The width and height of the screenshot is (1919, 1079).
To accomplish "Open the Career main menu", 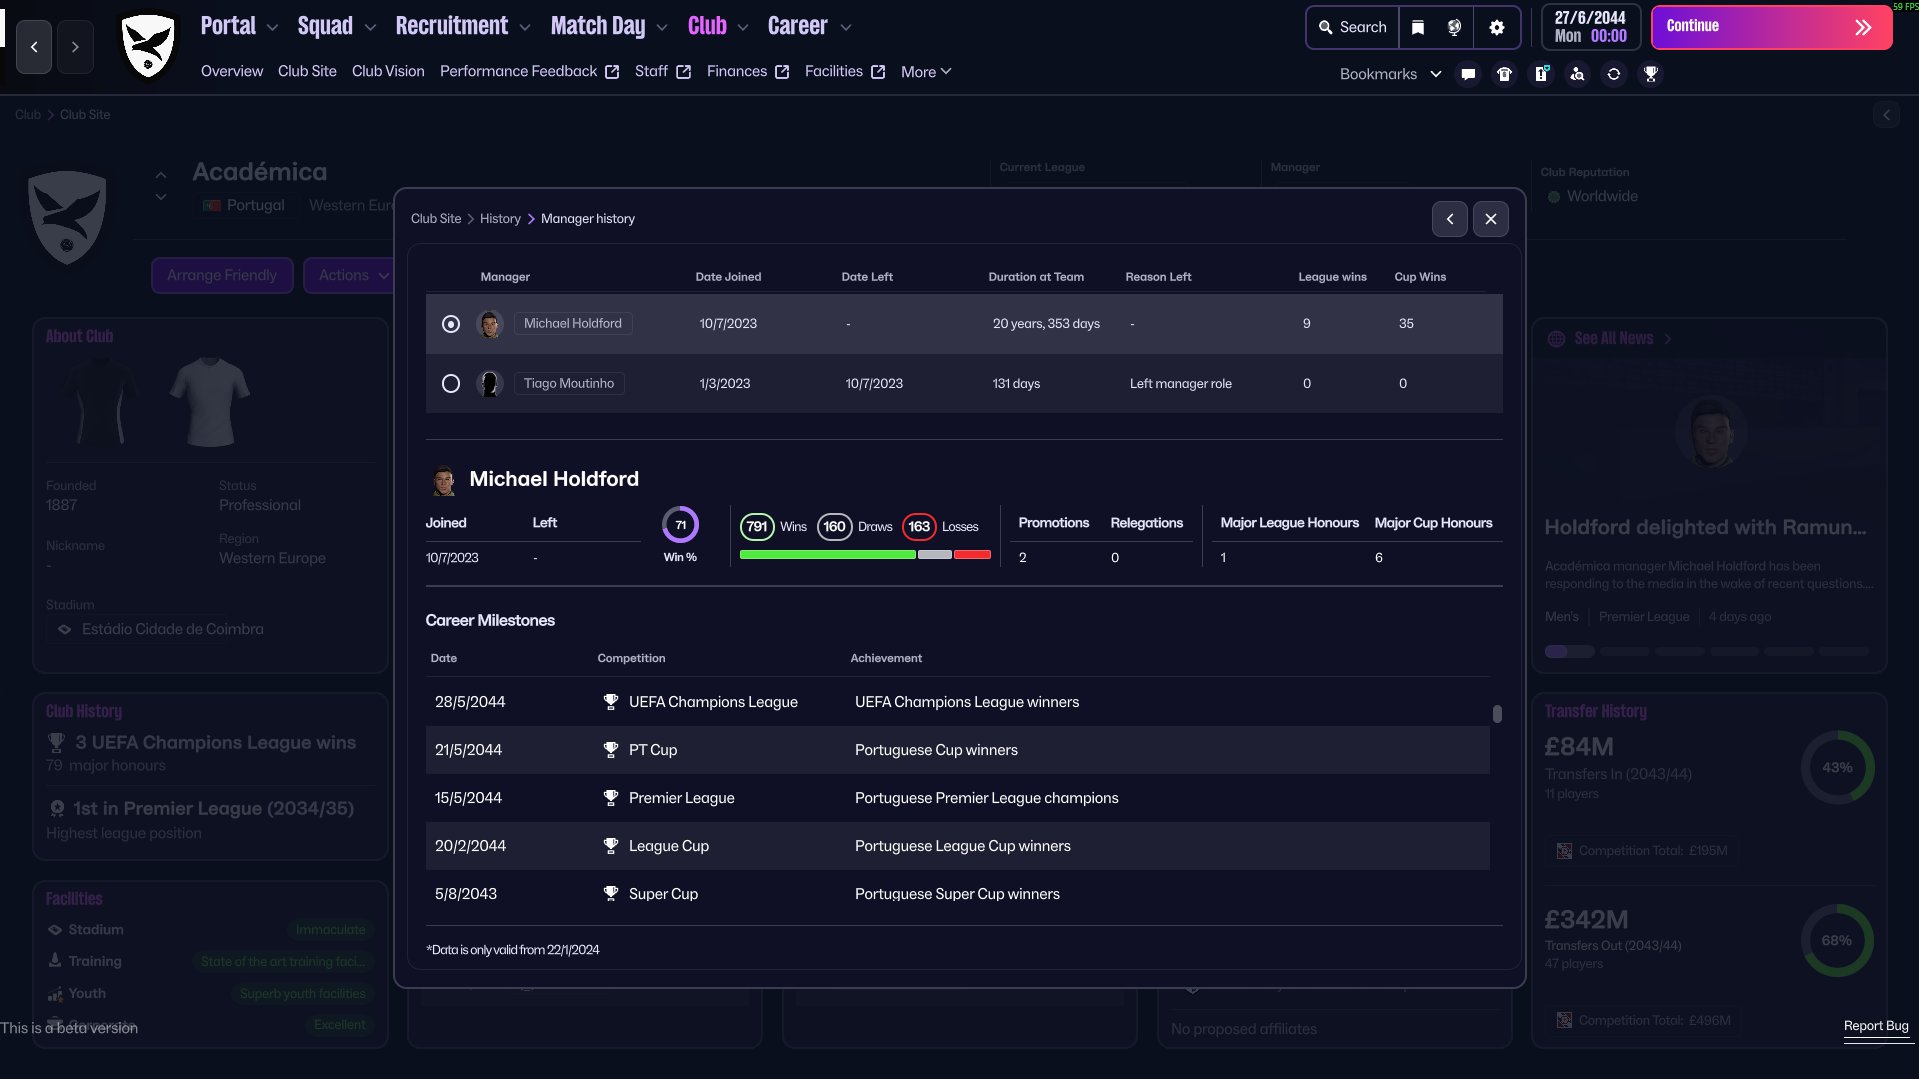I will [x=798, y=26].
